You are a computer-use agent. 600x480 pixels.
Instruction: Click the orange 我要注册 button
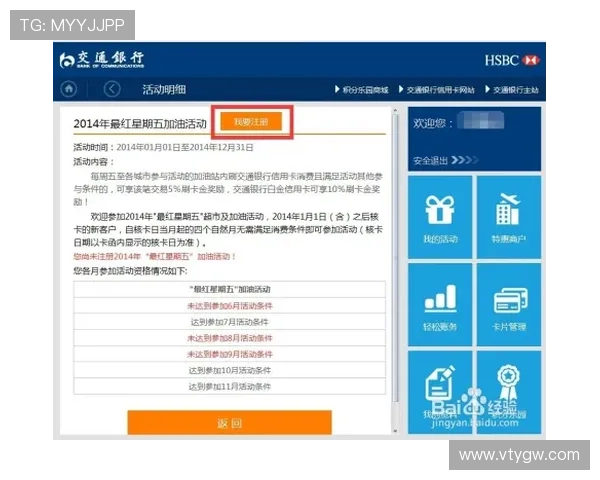coord(251,122)
